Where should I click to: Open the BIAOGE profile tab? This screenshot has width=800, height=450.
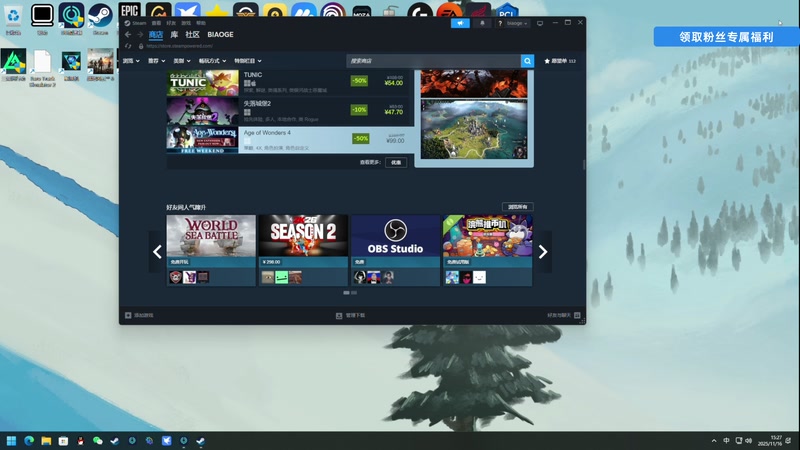[220, 35]
